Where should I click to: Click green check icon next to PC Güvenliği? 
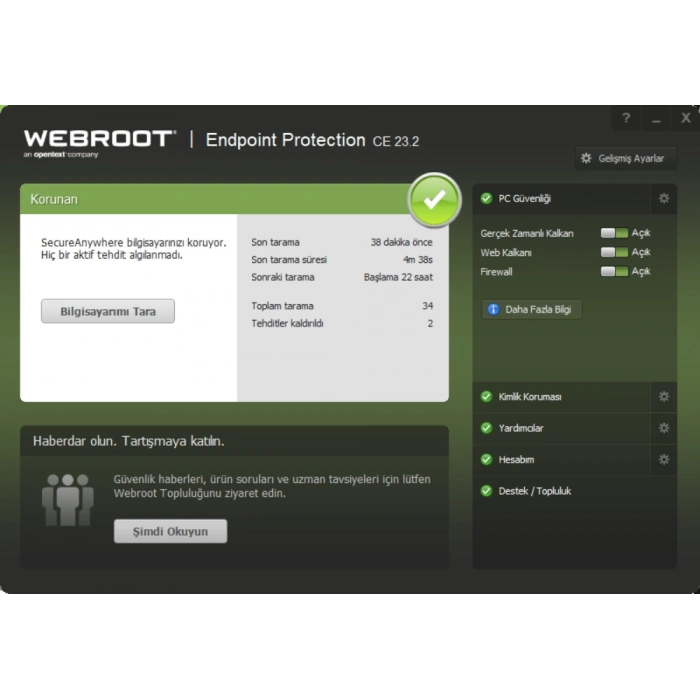[x=486, y=199]
